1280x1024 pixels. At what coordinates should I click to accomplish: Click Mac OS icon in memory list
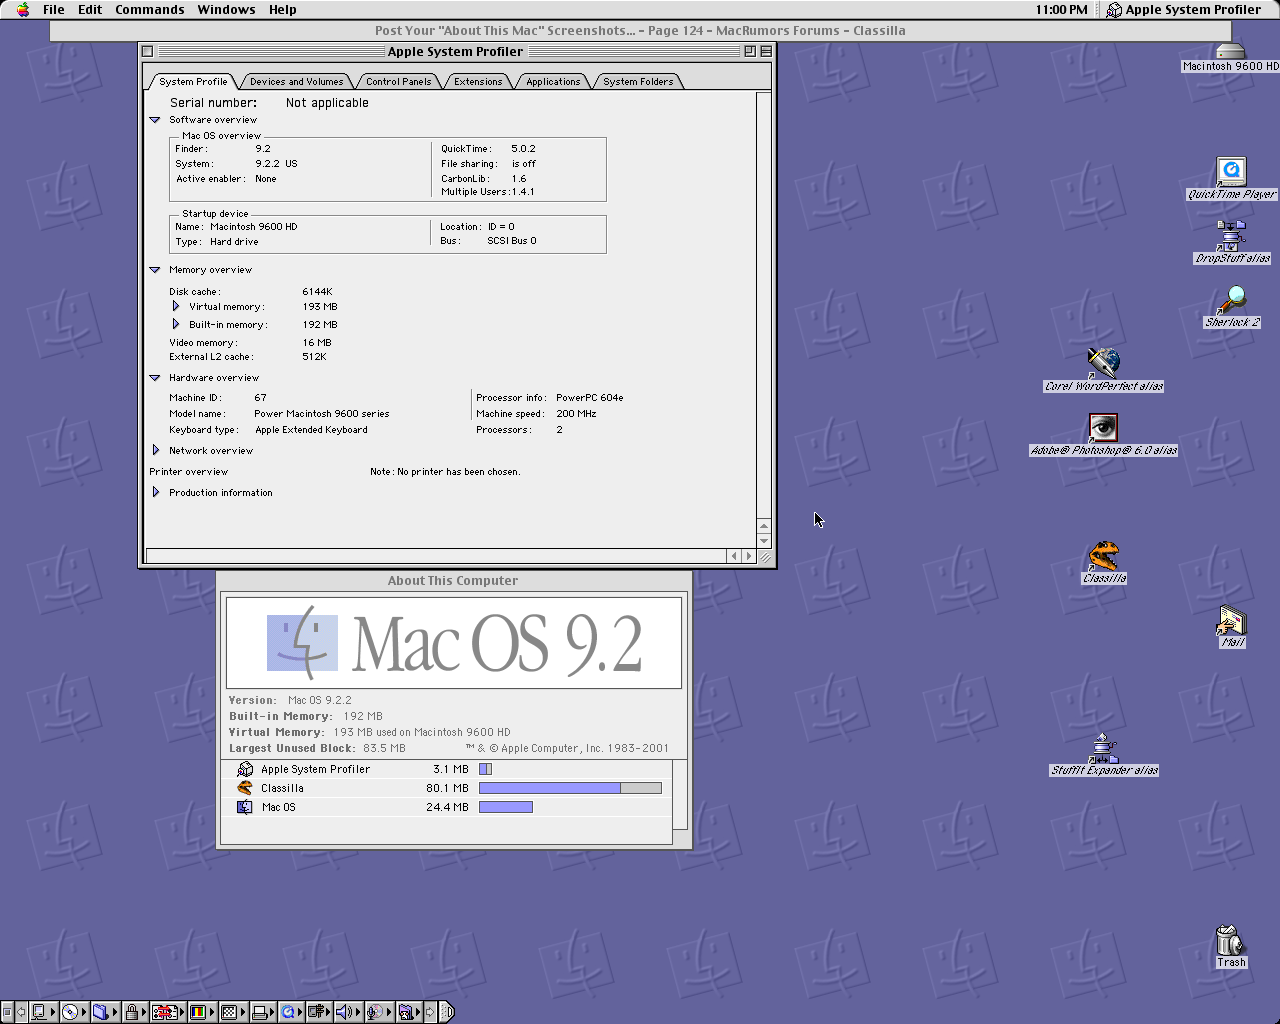(245, 807)
